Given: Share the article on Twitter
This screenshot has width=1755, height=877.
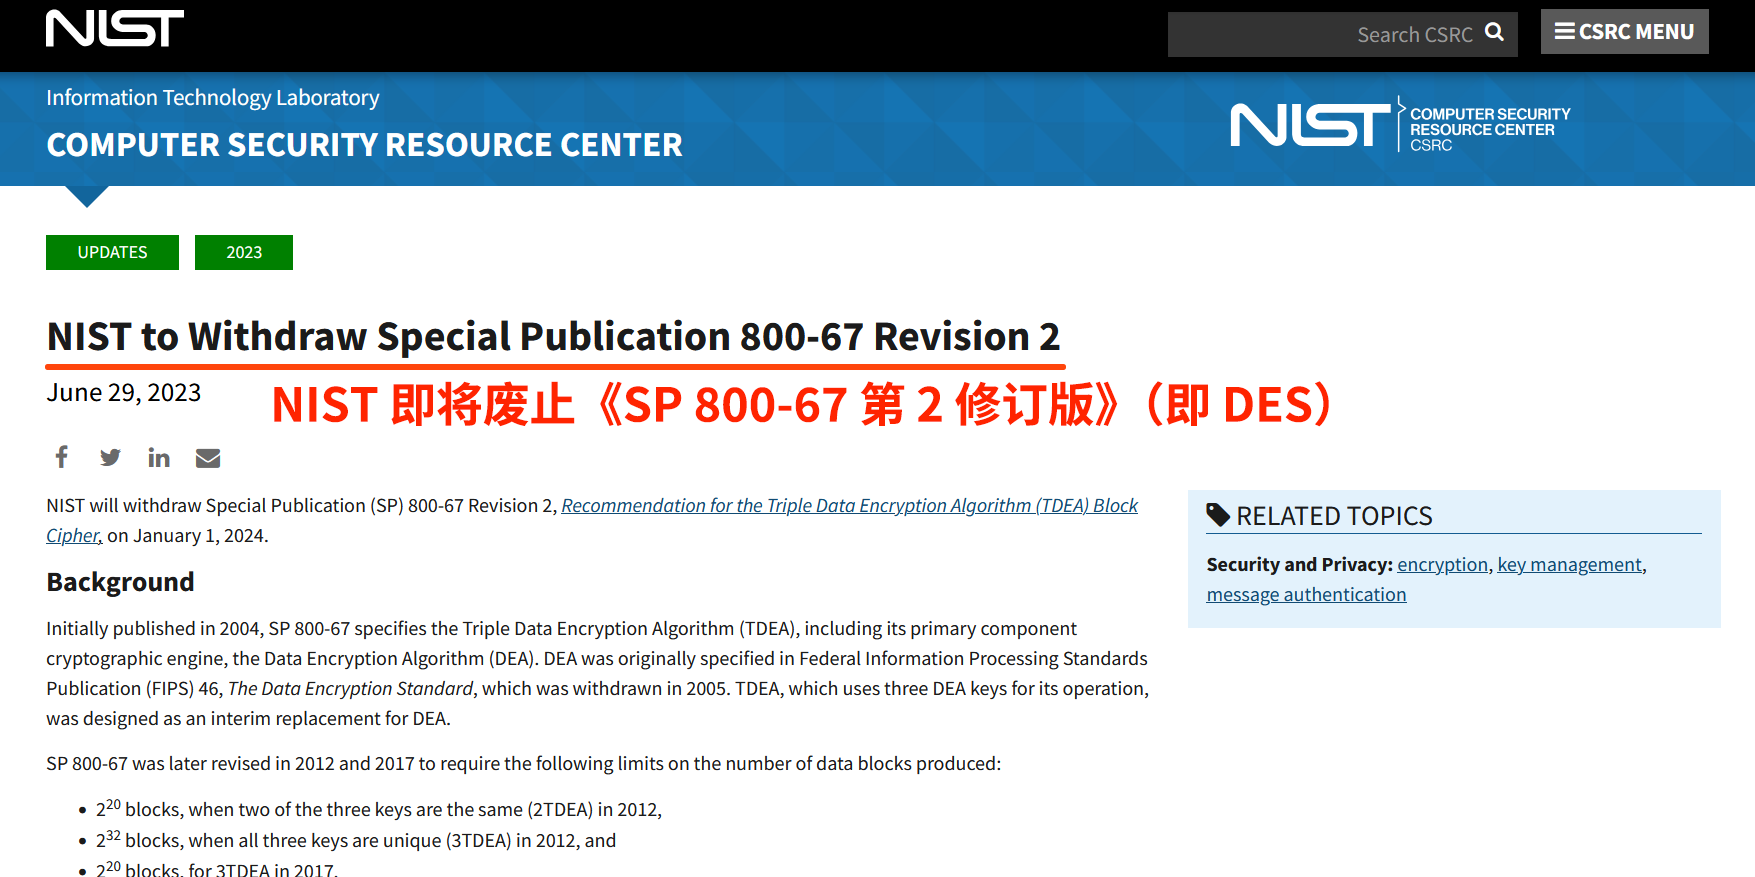Looking at the screenshot, I should coord(110,457).
